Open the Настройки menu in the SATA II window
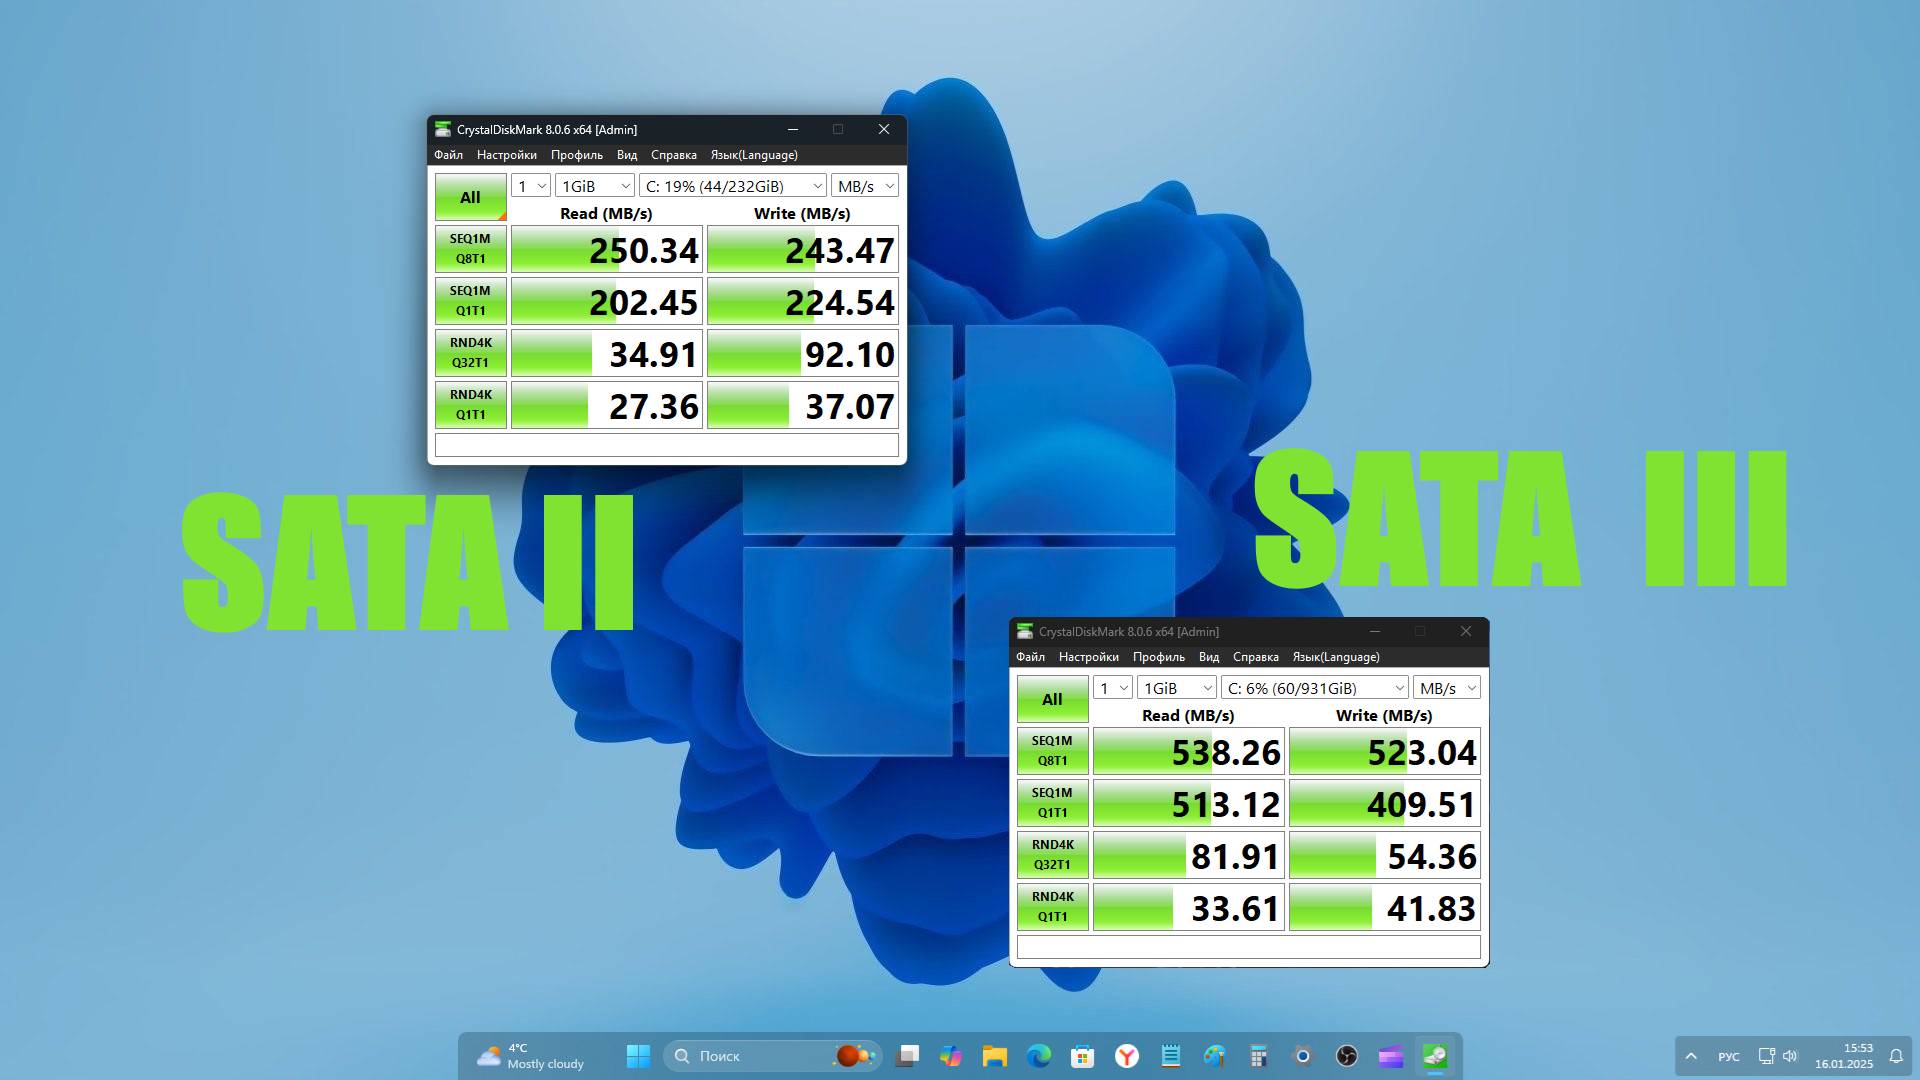The width and height of the screenshot is (1920, 1080). pyautogui.click(x=506, y=155)
